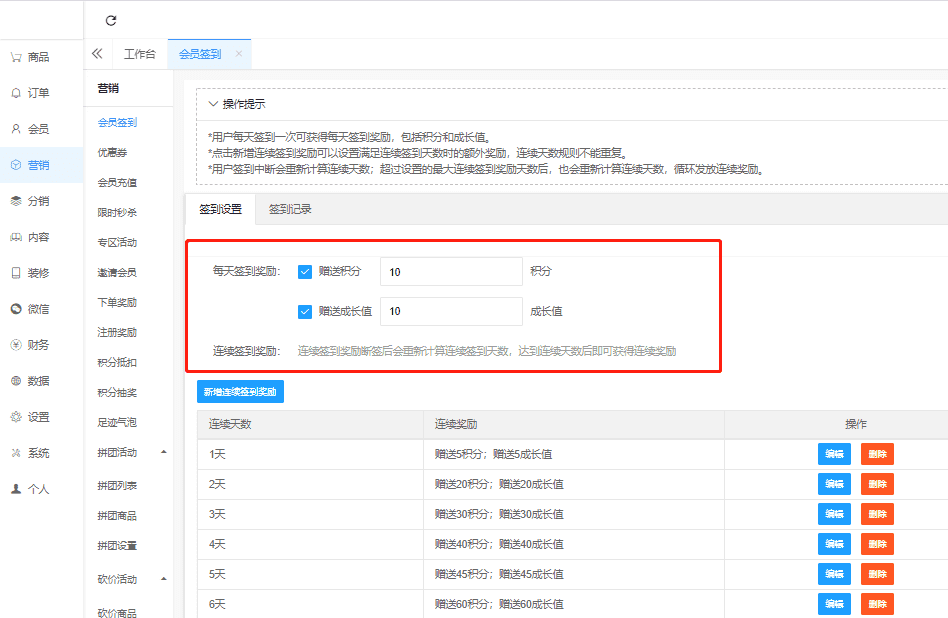This screenshot has height=618, width=948.
Task: Uncheck the 赠送积分 checkbox
Action: (305, 271)
